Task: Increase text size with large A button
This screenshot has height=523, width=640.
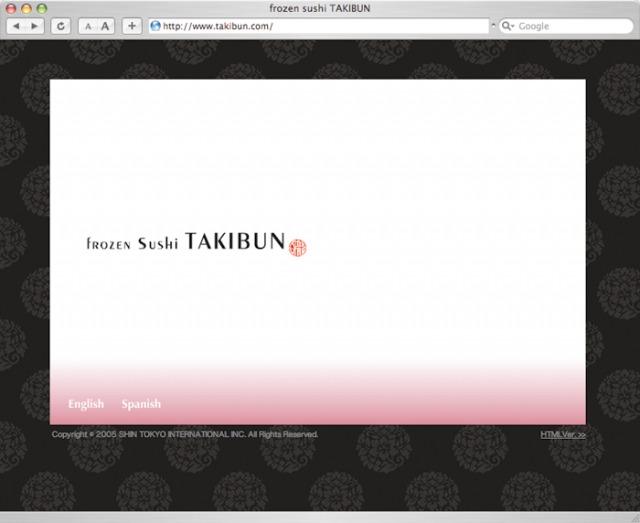Action: (x=105, y=26)
